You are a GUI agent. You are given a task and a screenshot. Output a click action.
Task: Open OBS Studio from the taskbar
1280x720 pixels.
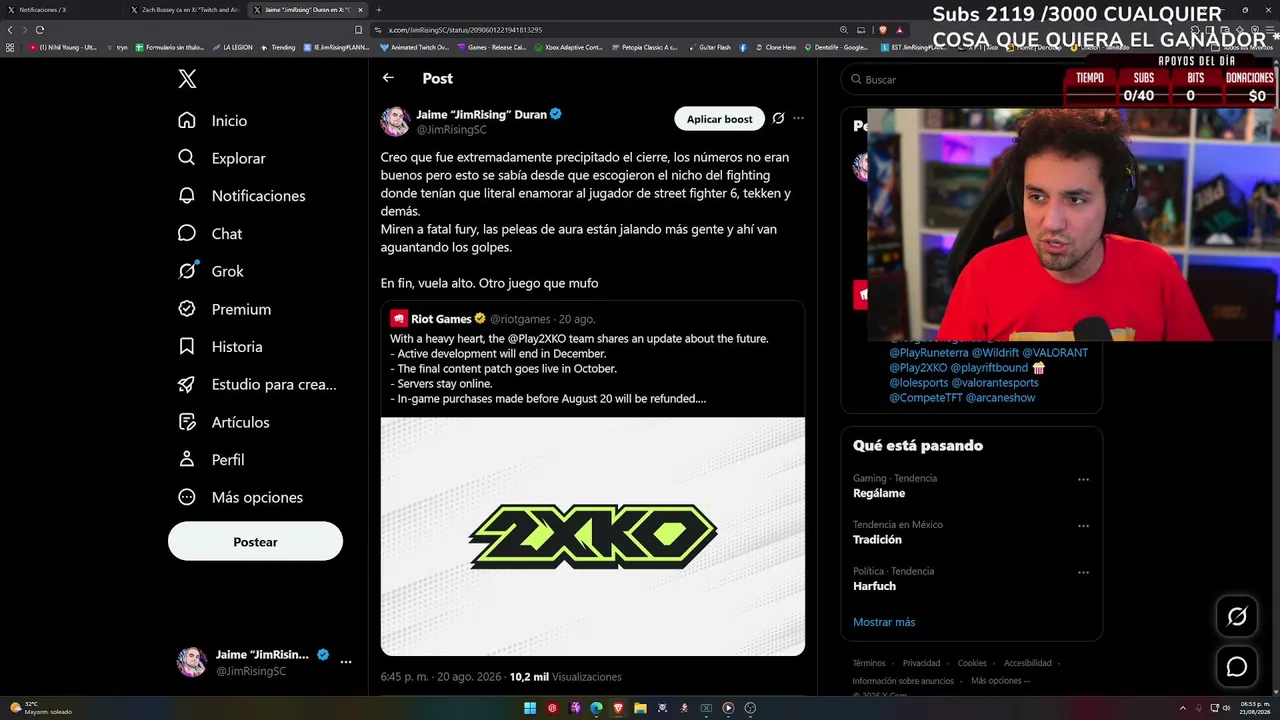(750, 708)
